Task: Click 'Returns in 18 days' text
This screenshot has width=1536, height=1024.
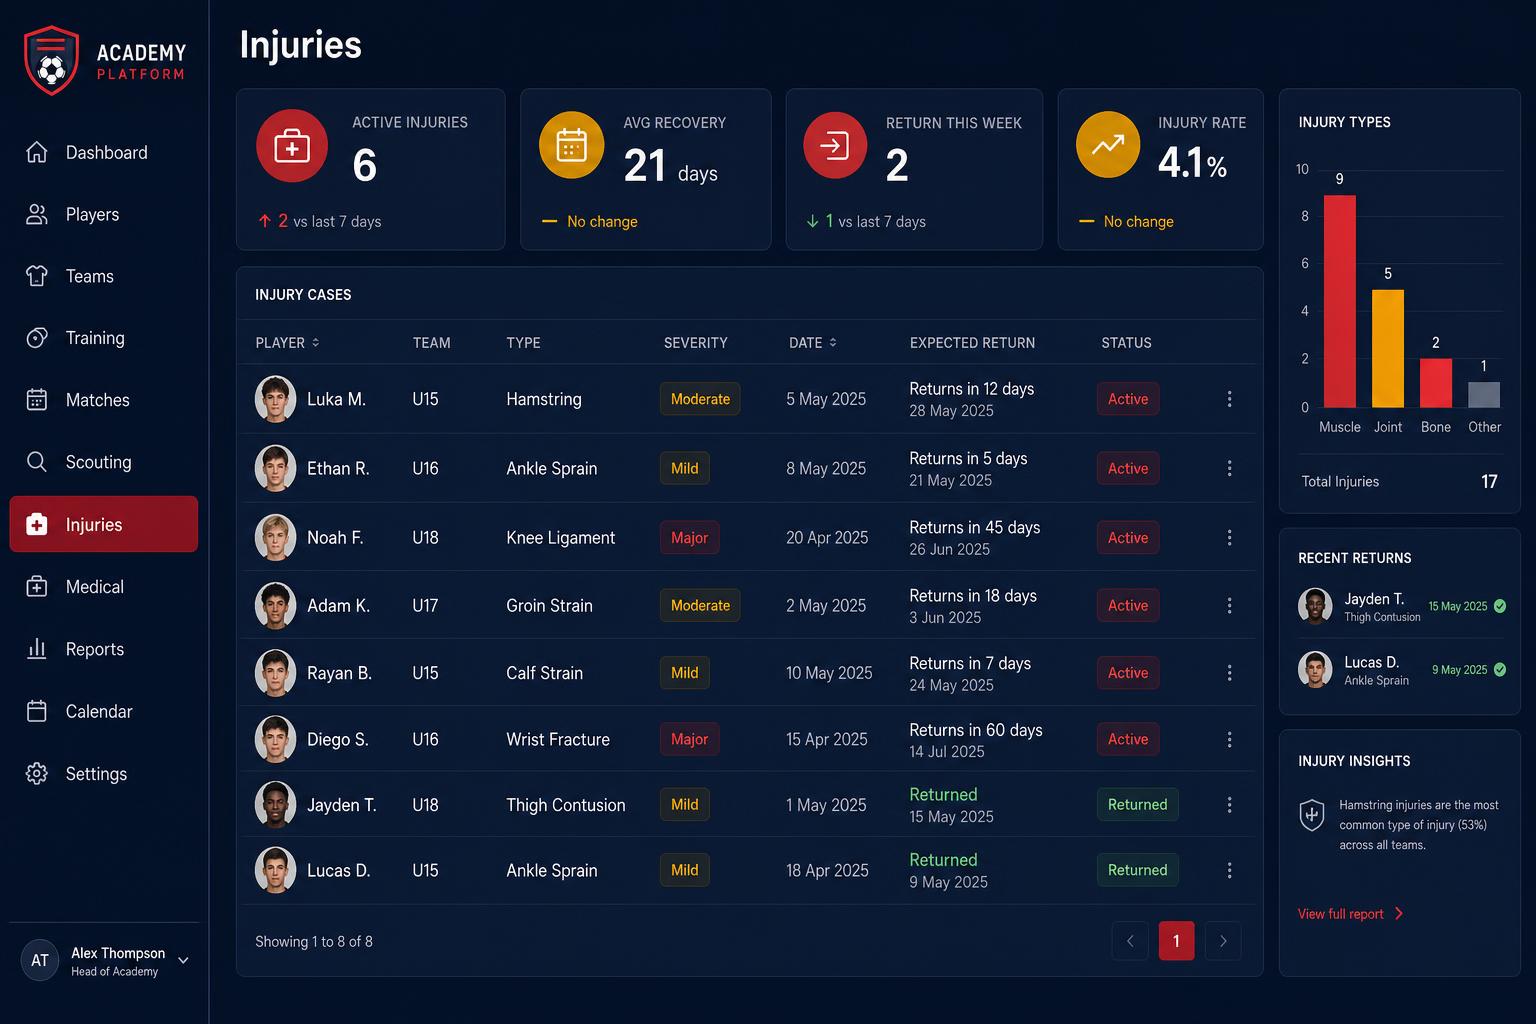Action: 973,596
